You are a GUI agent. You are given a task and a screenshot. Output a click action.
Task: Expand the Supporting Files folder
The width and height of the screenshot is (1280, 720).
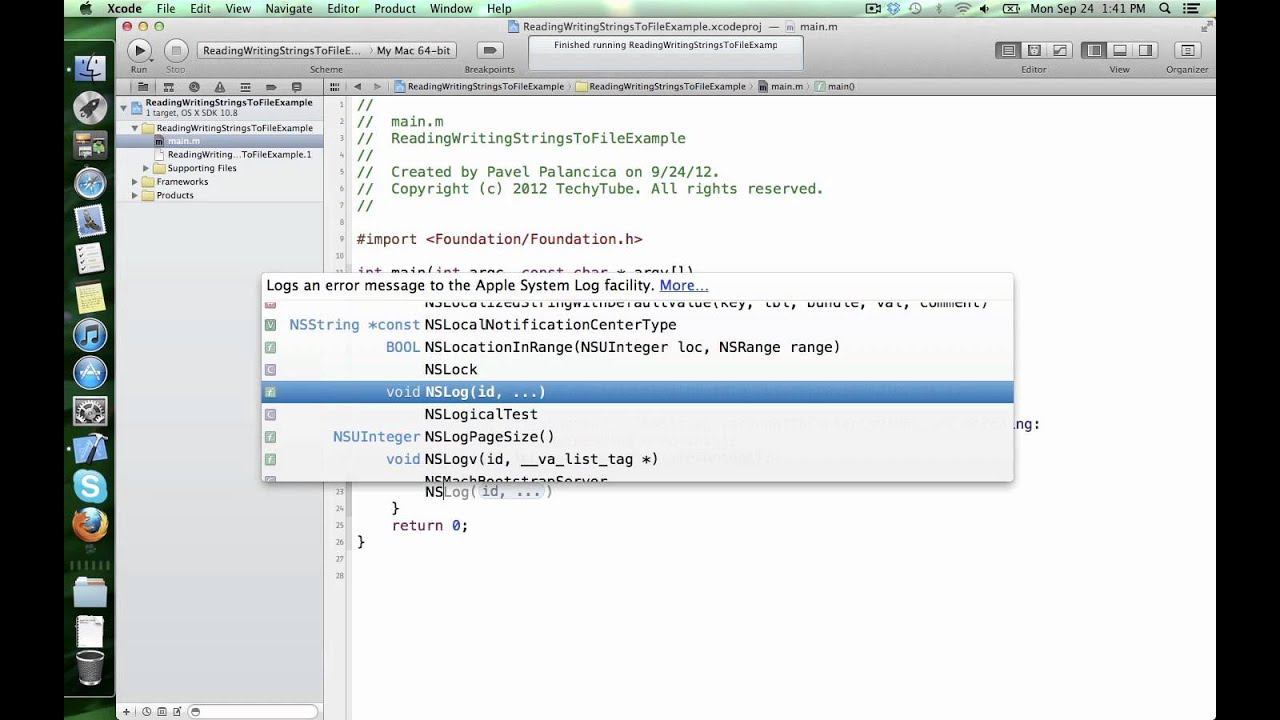click(146, 168)
